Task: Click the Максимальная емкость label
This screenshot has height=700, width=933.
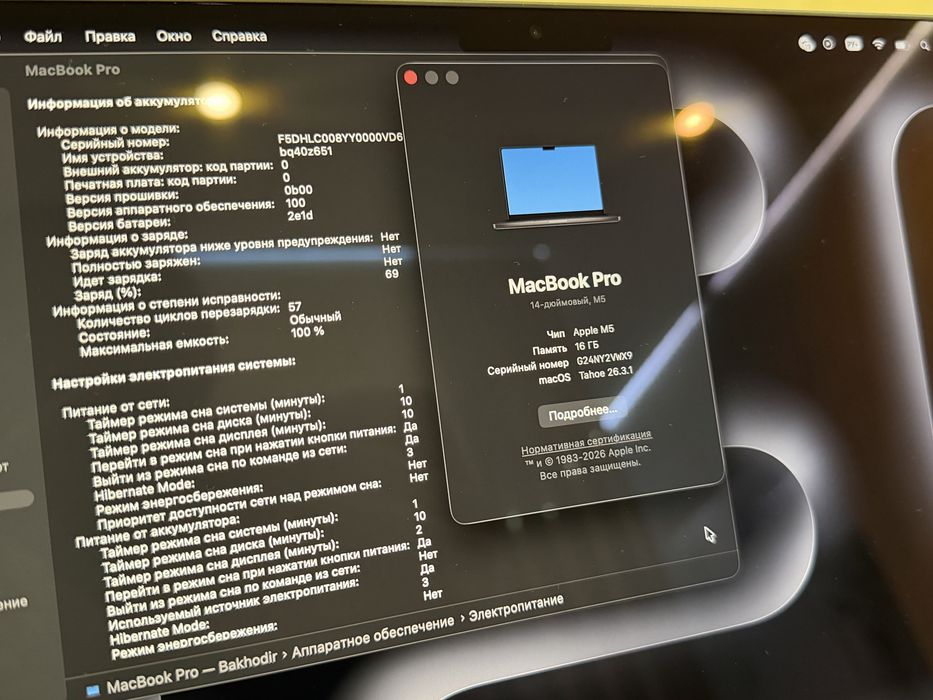Action: [154, 345]
